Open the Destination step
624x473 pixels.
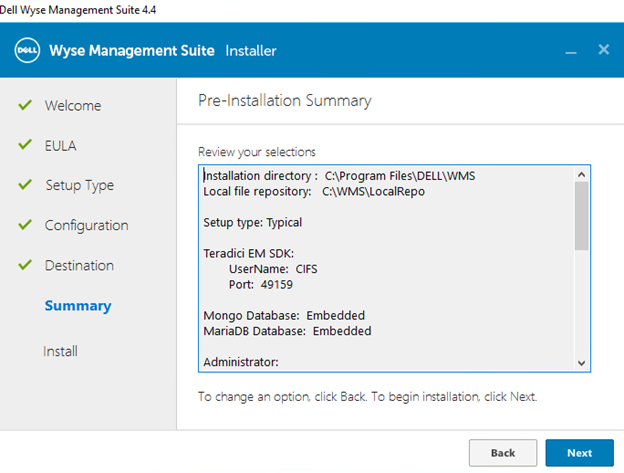79,266
